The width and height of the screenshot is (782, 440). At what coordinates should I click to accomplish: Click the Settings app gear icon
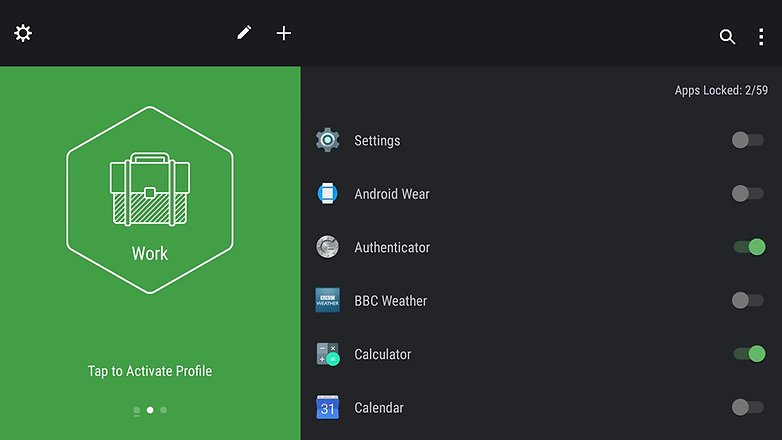pos(328,140)
